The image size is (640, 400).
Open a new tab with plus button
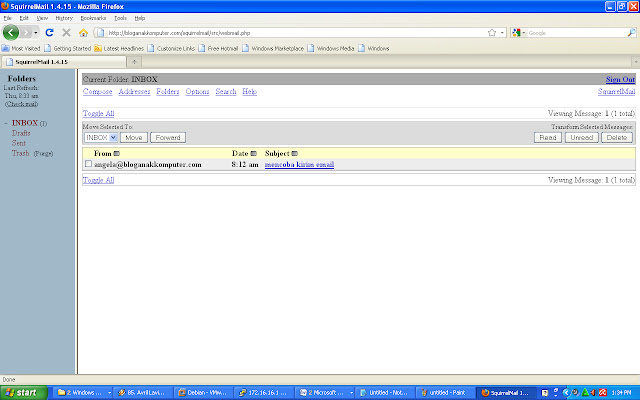(134, 62)
